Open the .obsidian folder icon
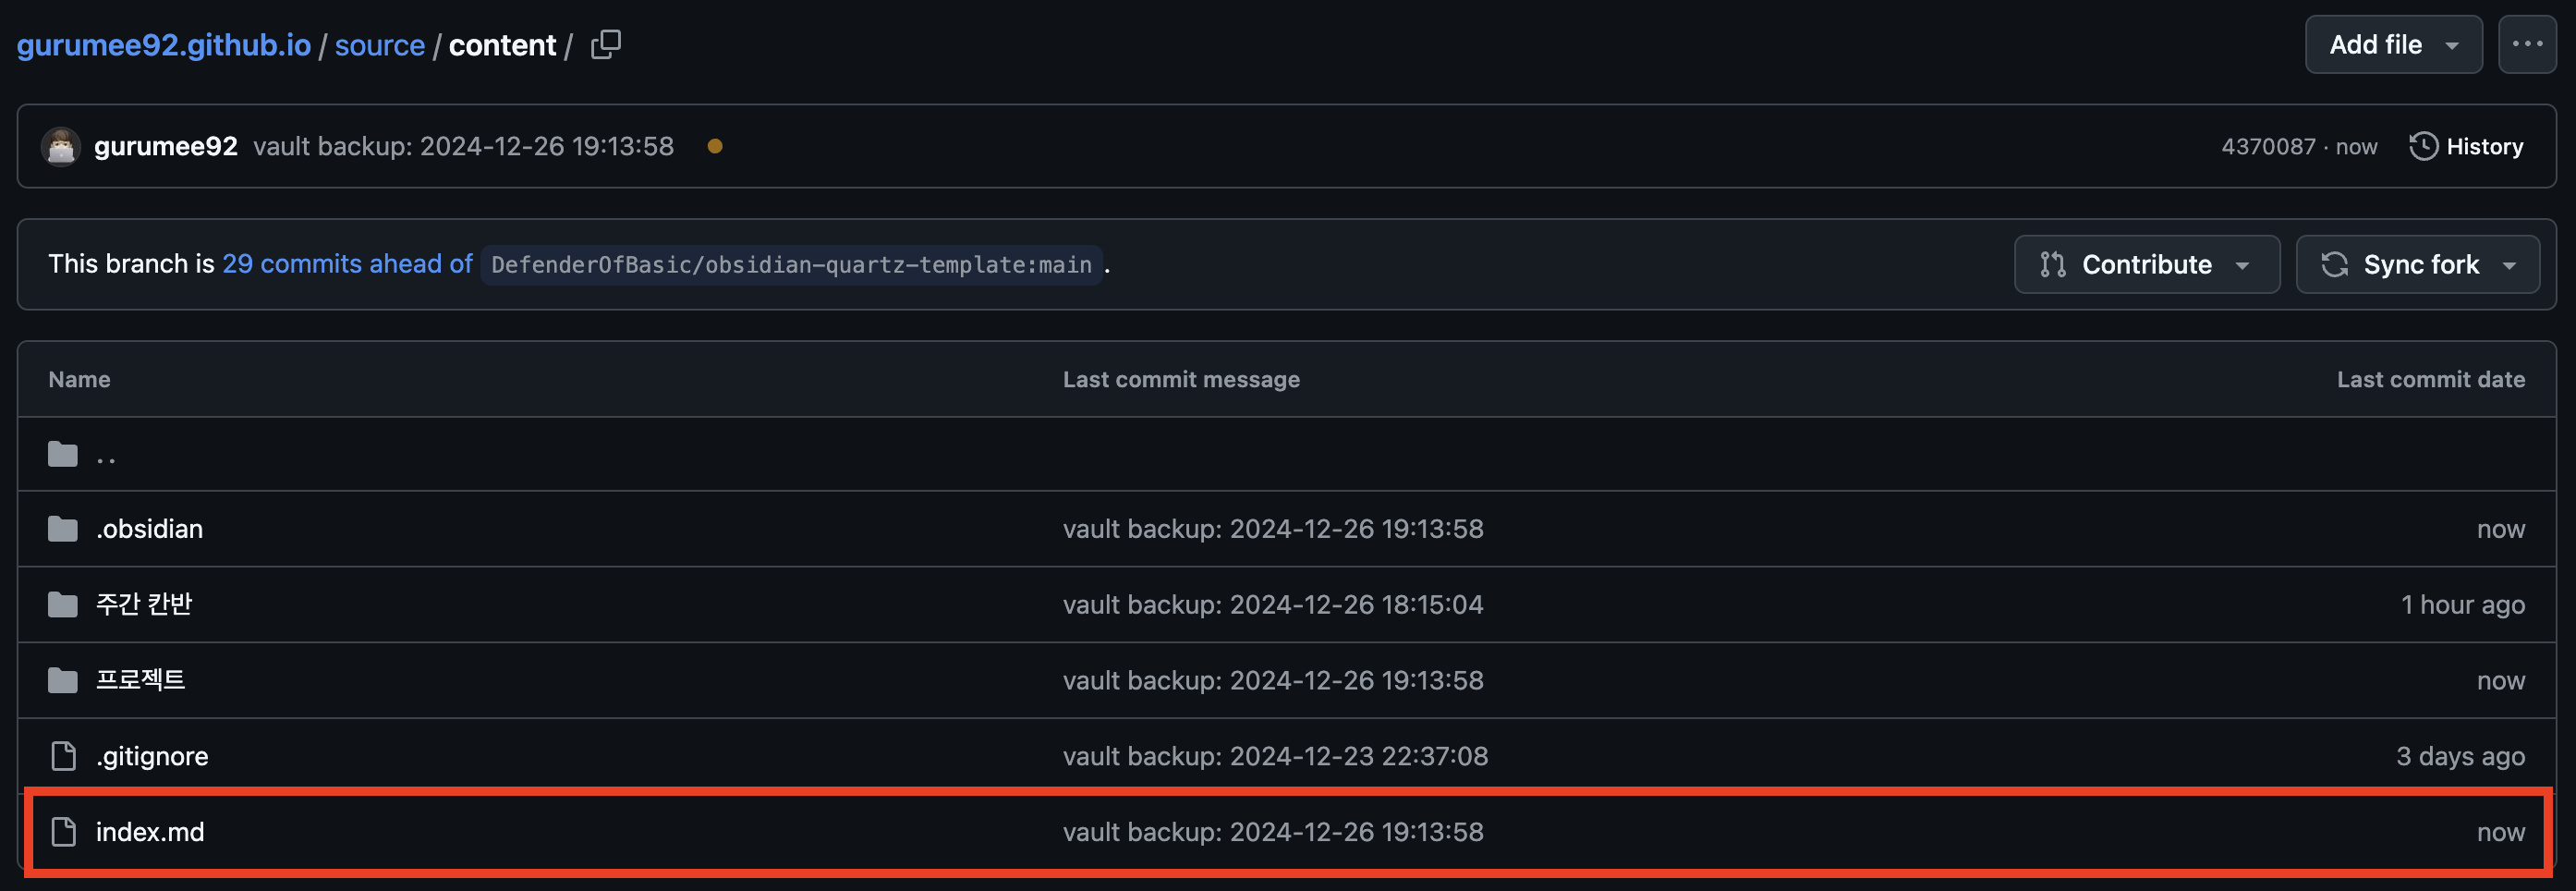Image resolution: width=2576 pixels, height=891 pixels. (x=63, y=529)
